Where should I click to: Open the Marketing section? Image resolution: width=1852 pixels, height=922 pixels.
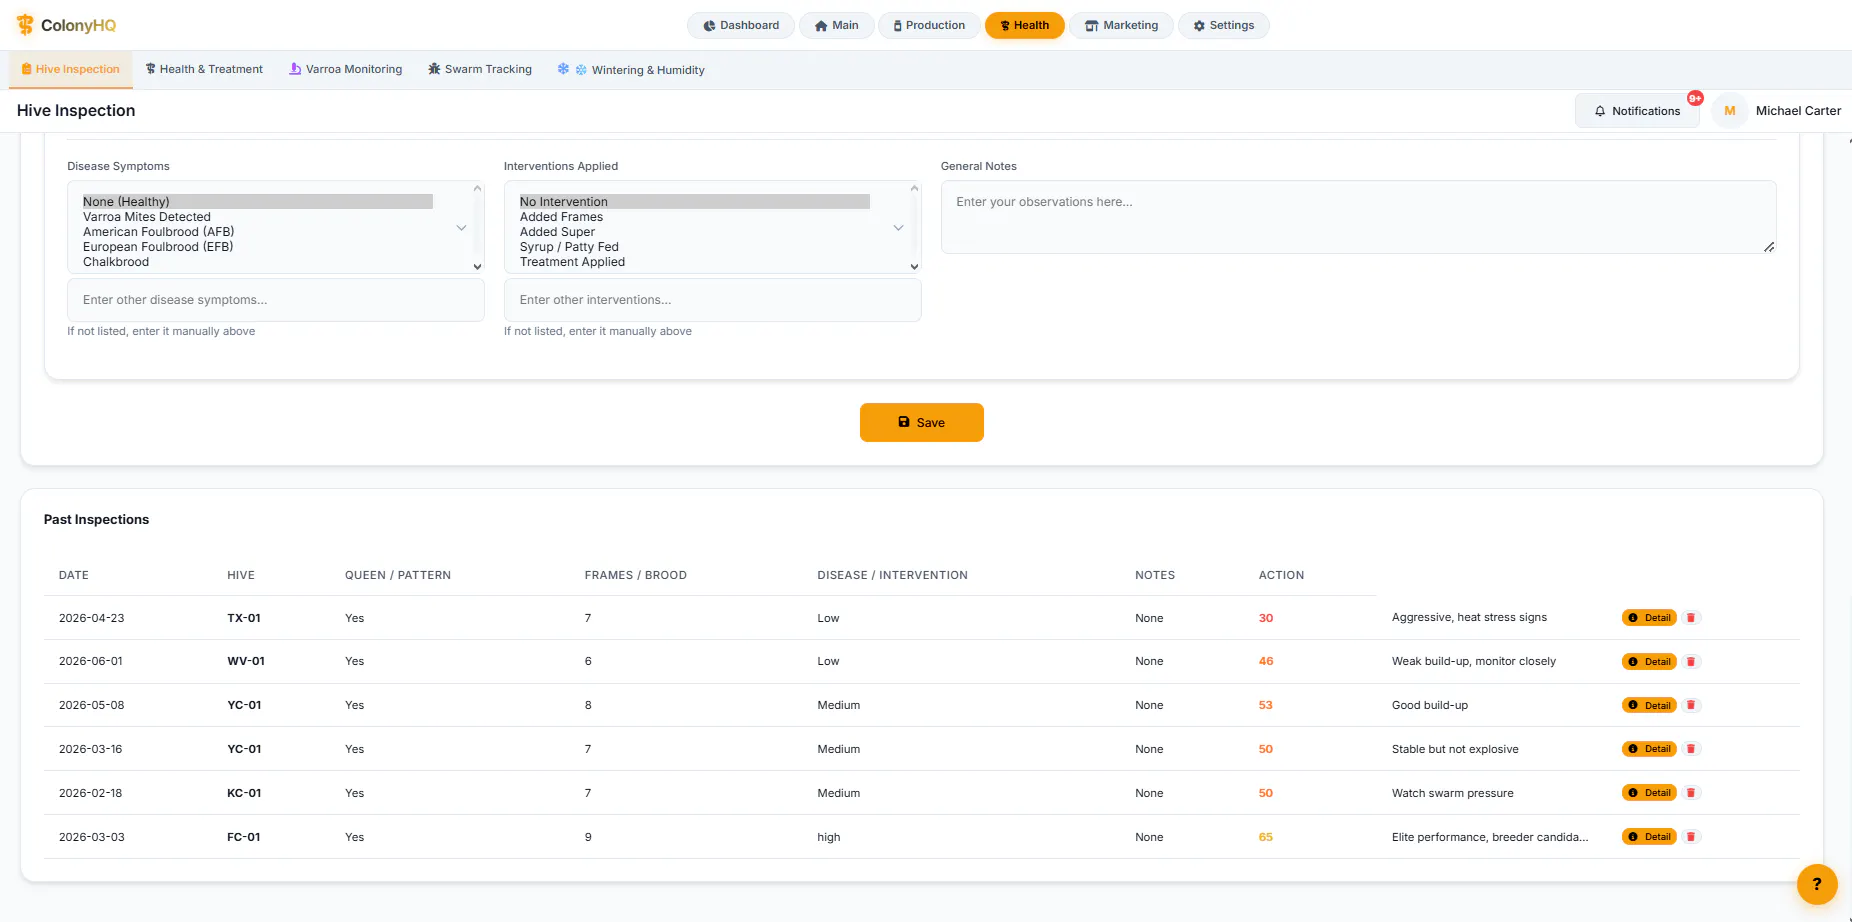(1121, 25)
